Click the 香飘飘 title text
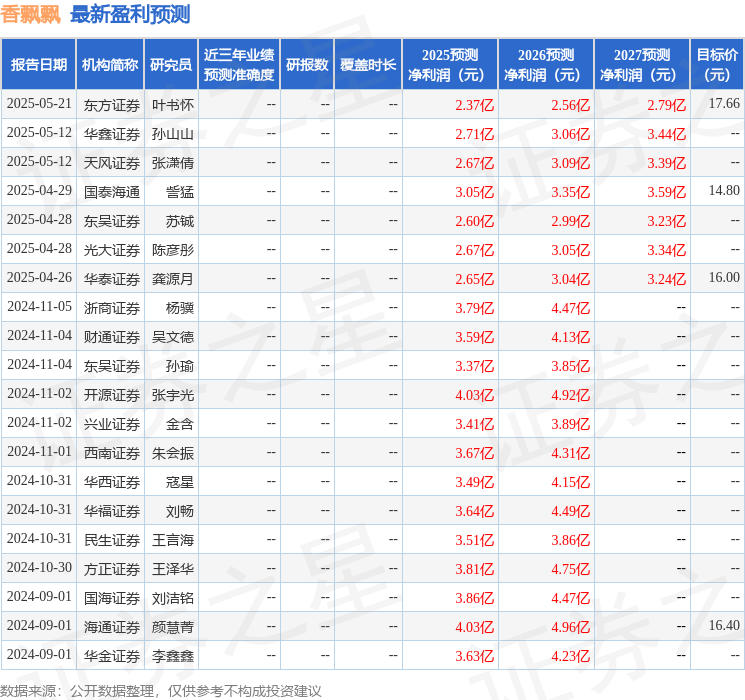Image resolution: width=745 pixels, height=700 pixels. (30, 14)
